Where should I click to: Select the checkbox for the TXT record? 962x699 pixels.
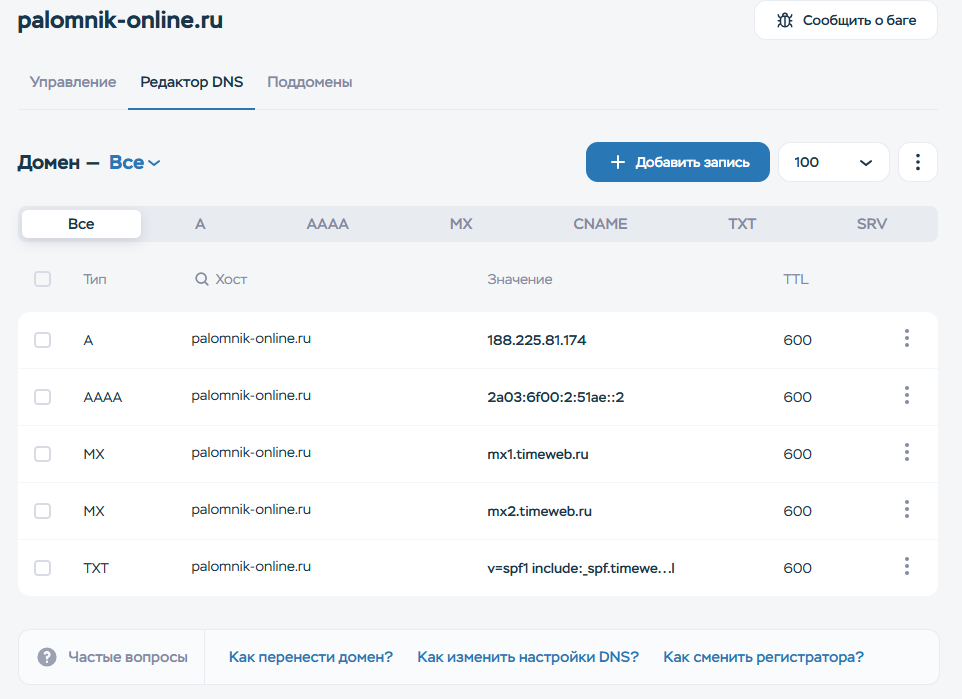click(x=42, y=568)
